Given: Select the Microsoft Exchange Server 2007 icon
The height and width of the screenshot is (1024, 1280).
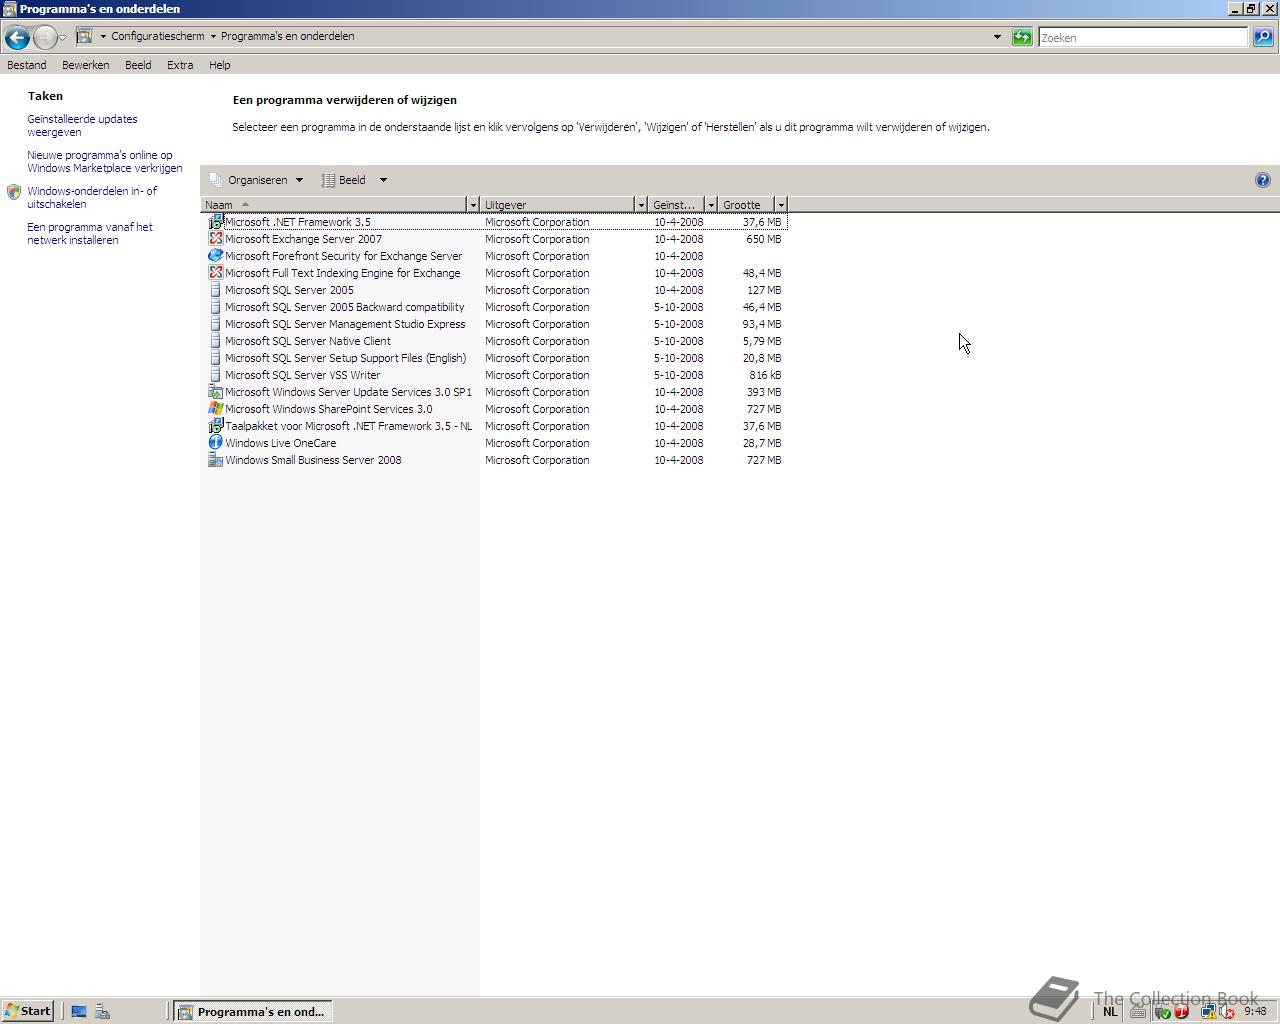Looking at the screenshot, I should (215, 239).
